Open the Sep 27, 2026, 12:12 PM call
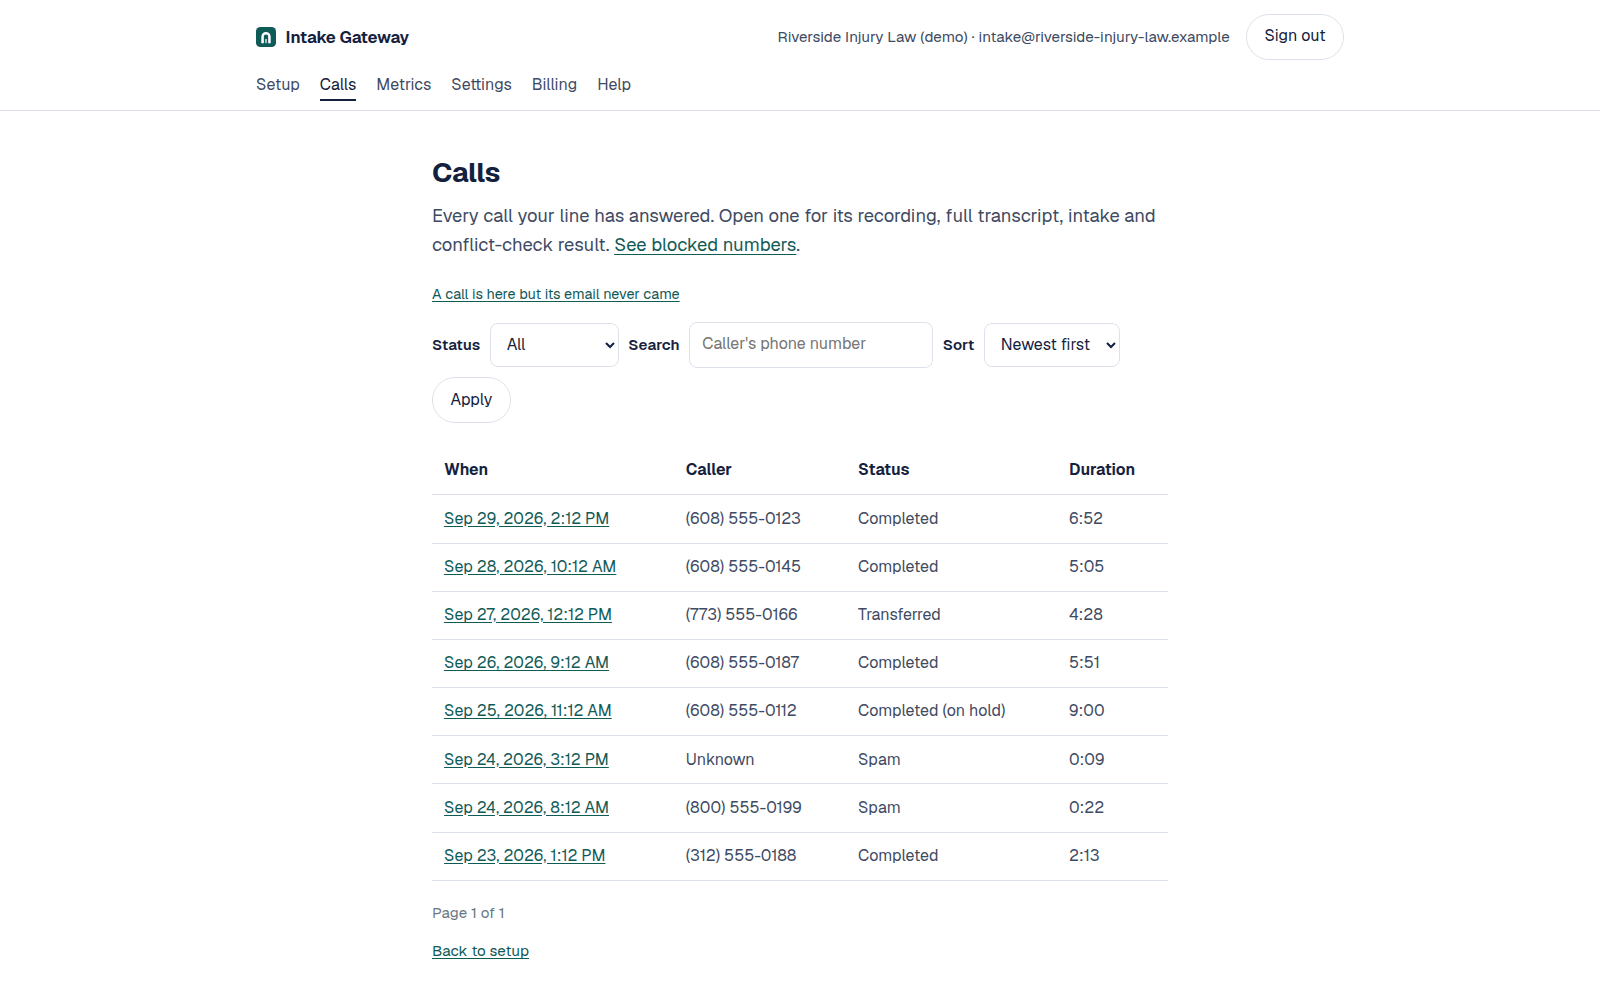The width and height of the screenshot is (1600, 1000). [x=528, y=615]
